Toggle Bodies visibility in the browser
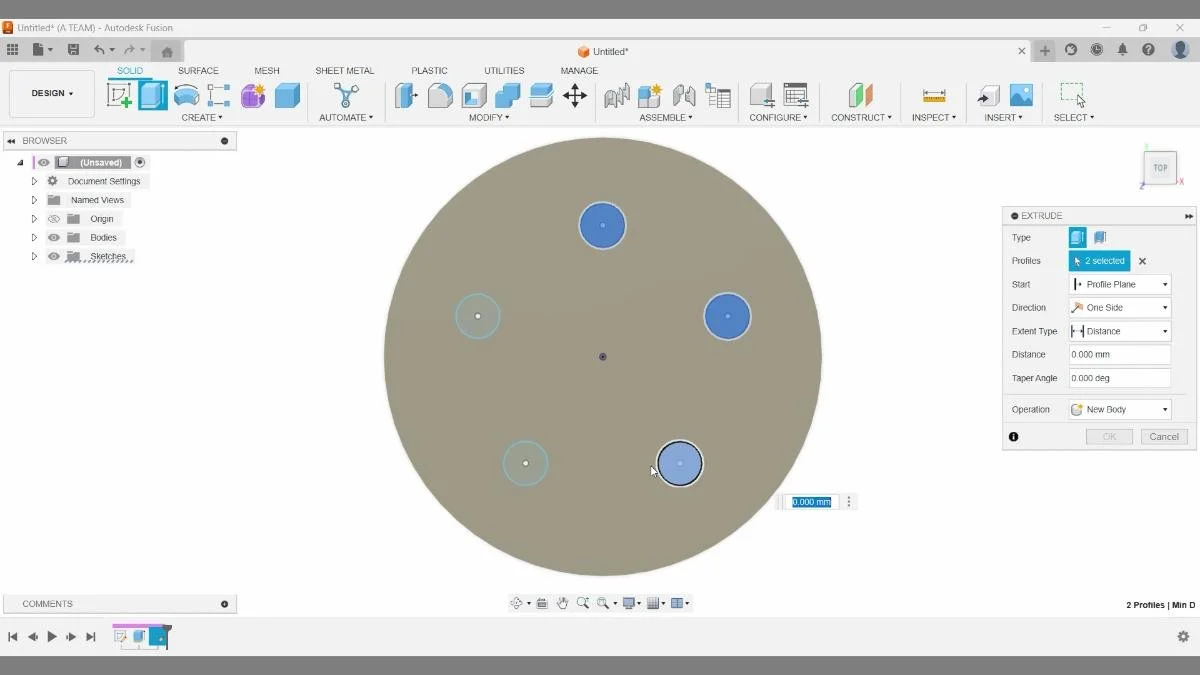The image size is (1200, 675). click(x=54, y=237)
